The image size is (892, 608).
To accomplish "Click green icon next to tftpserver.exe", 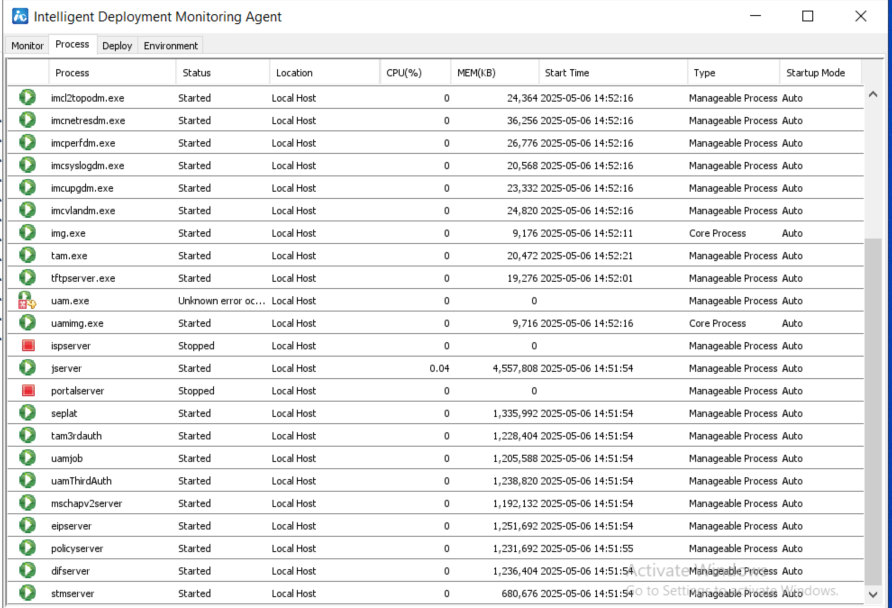I will pyautogui.click(x=28, y=278).
